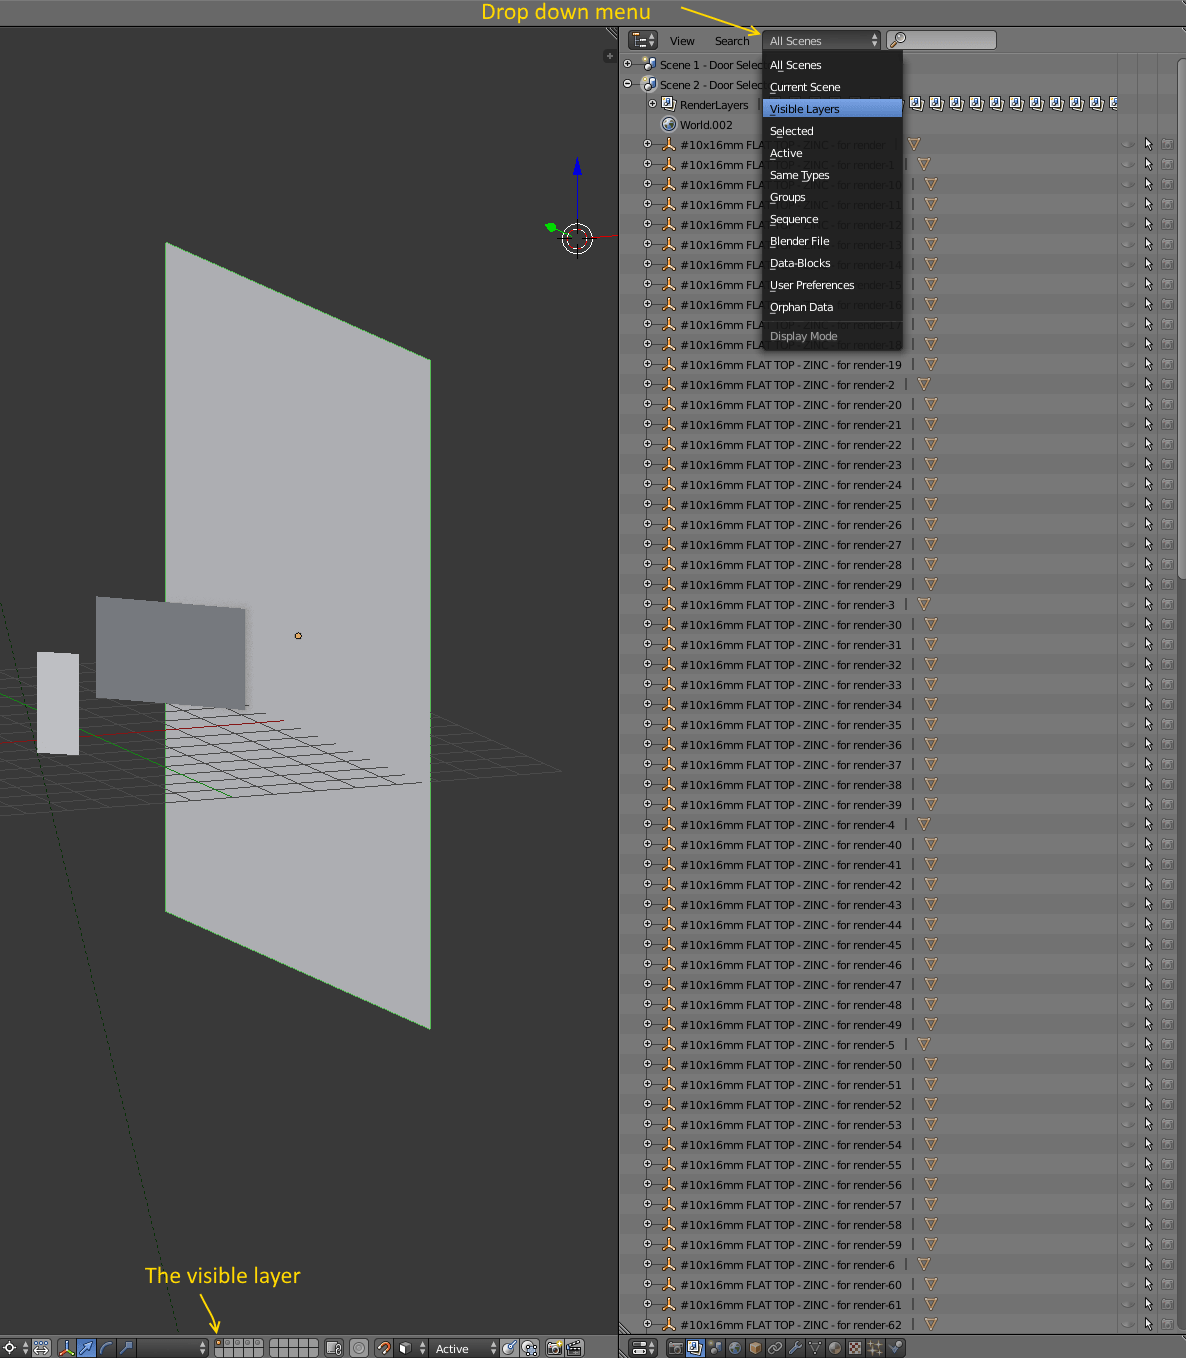
Task: Click the World.002 icon in the outliner
Action: pos(668,124)
